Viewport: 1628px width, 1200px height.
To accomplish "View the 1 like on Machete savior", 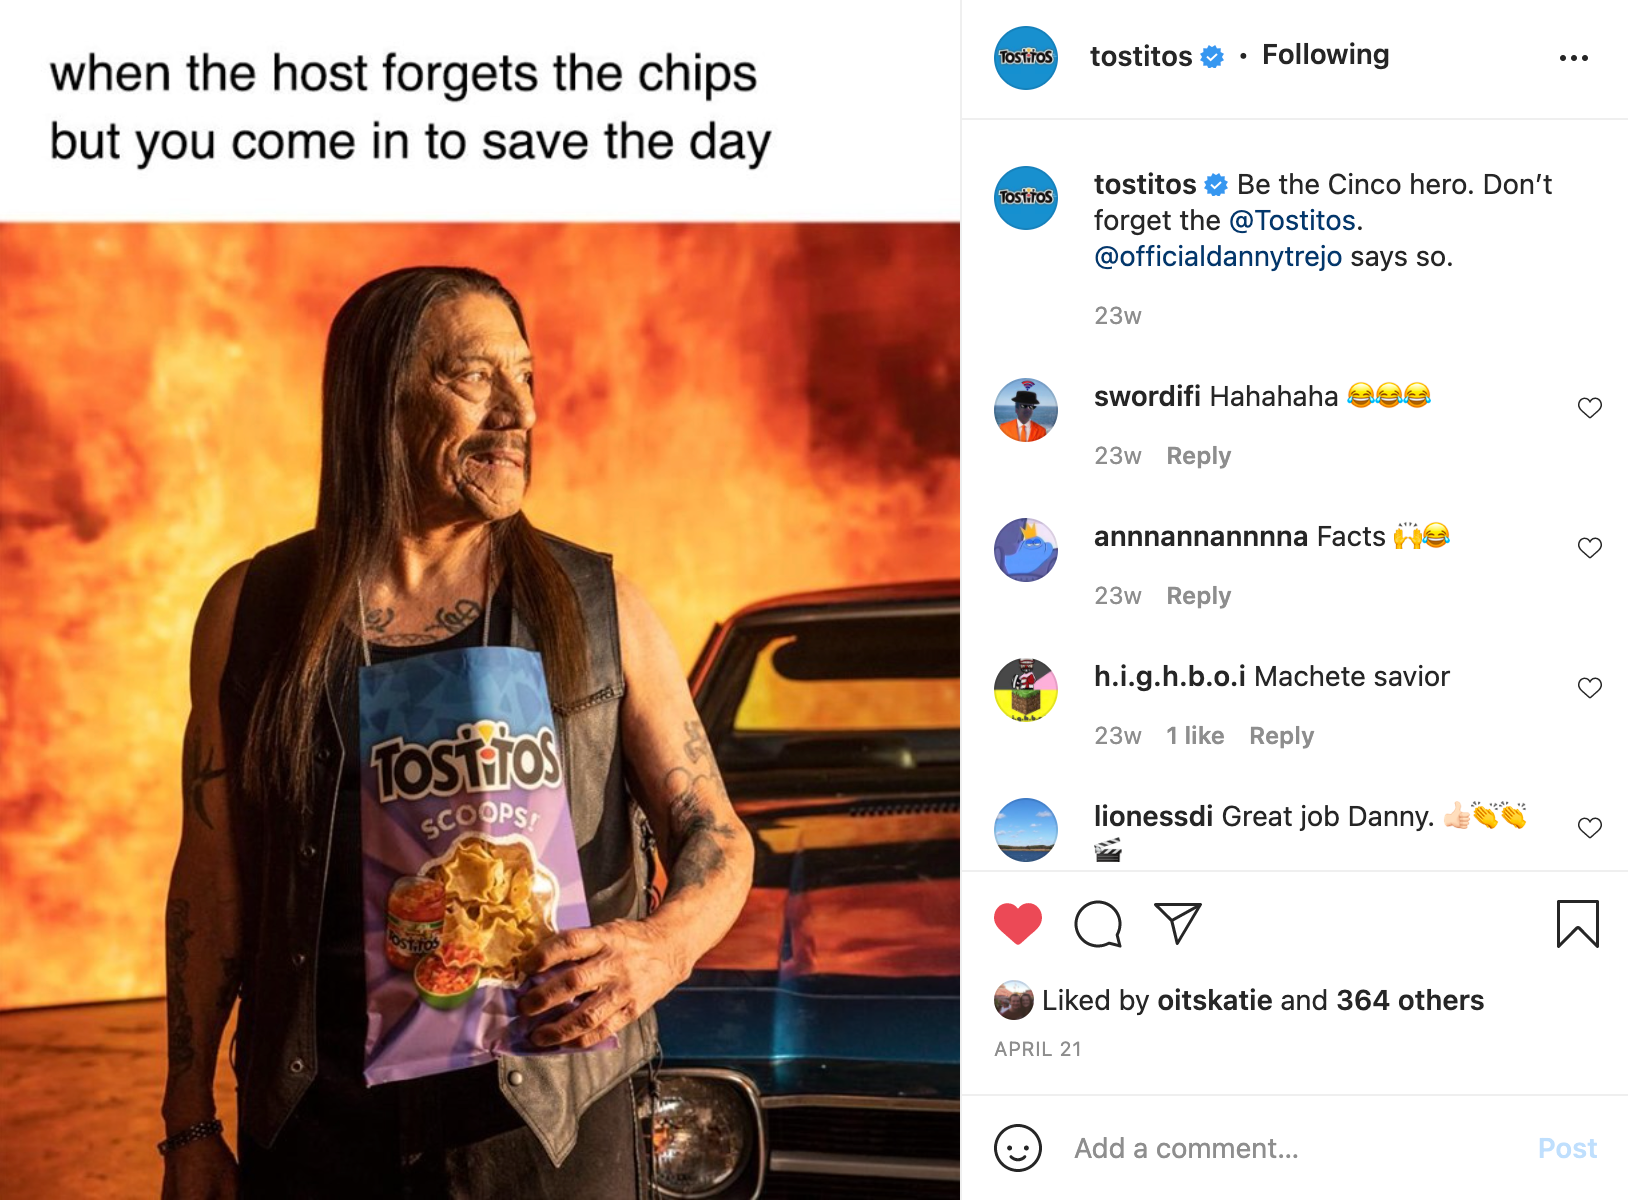I will tap(1195, 736).
